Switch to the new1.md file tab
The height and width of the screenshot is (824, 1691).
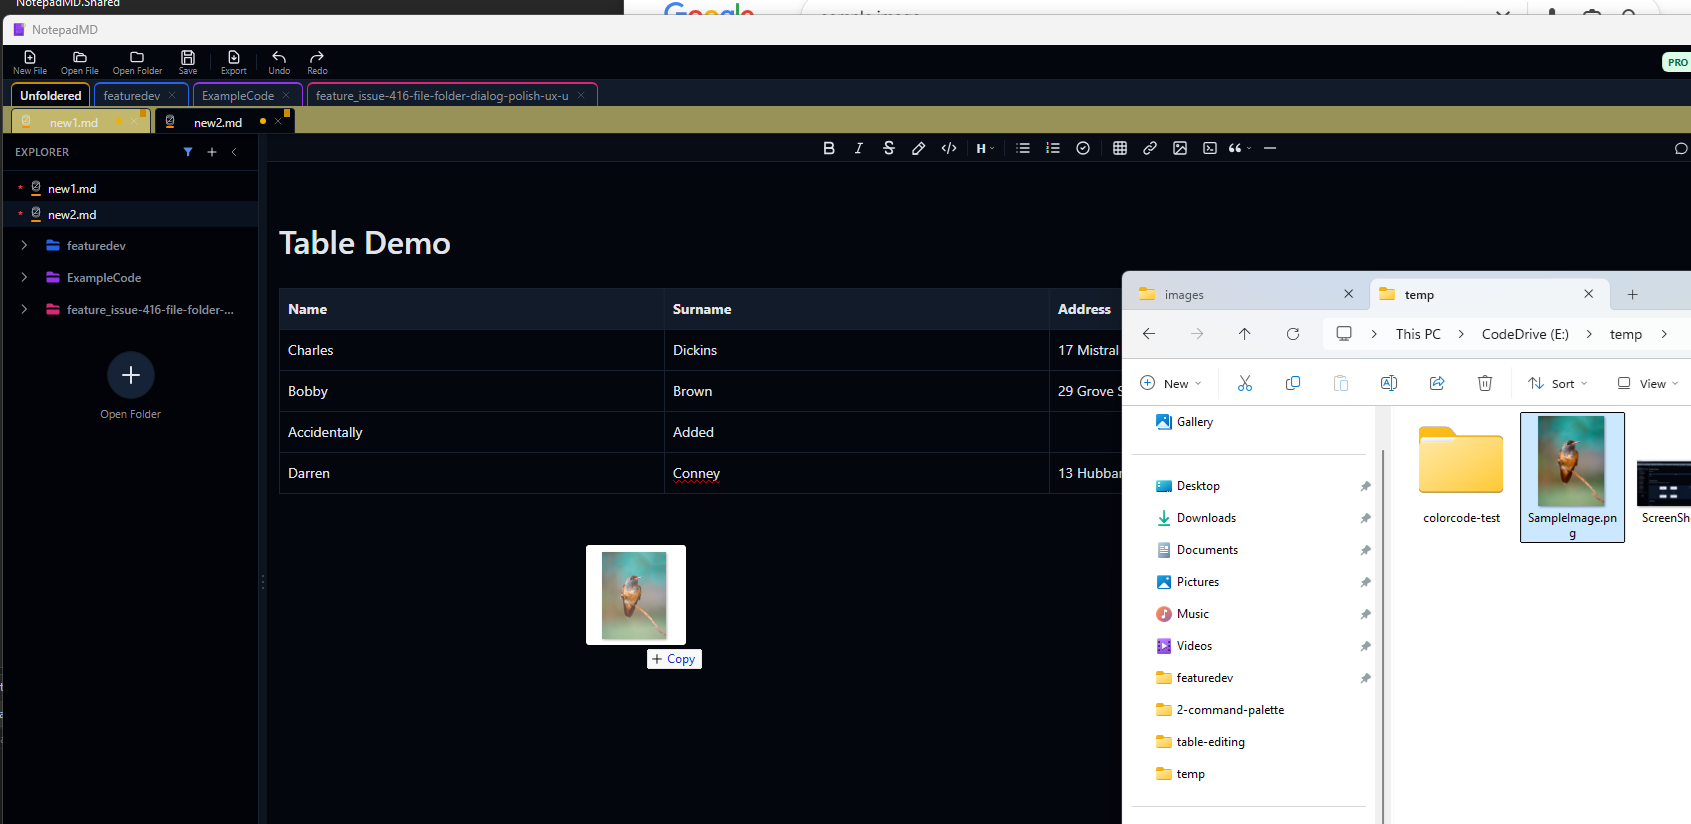(x=74, y=122)
